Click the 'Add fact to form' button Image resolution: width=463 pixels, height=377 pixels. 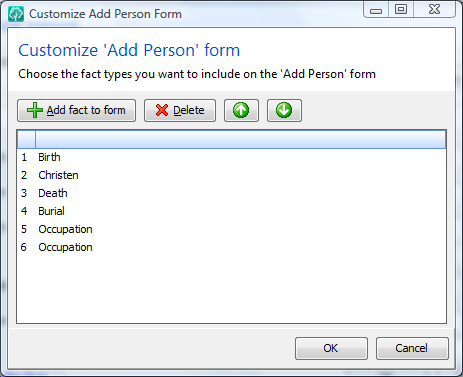click(x=76, y=110)
